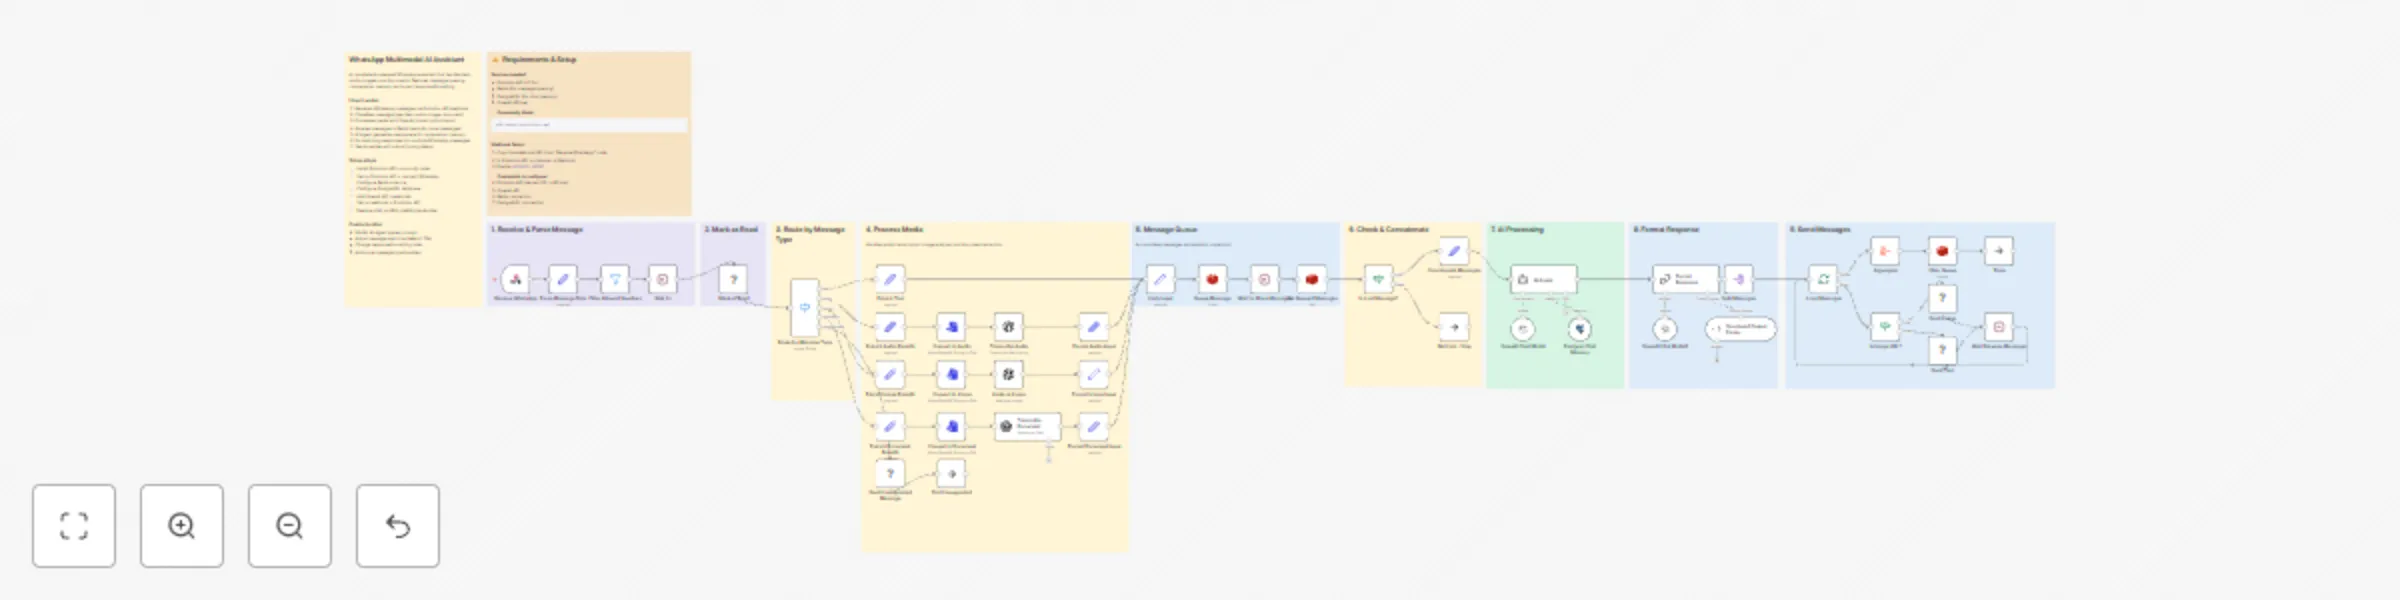Screen dimensions: 2400x600
Task: Open the blue download node in the audio row
Action: click(952, 327)
